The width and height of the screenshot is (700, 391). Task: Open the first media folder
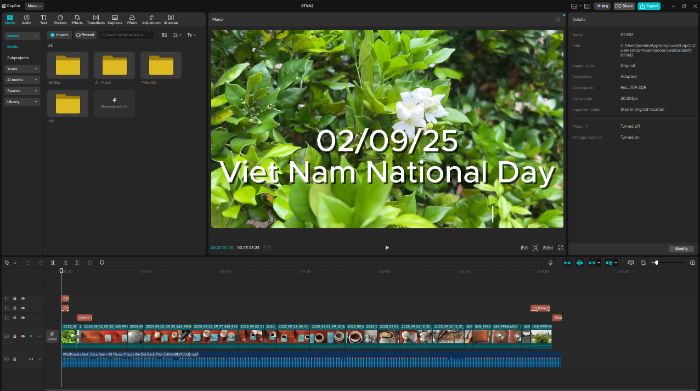68,66
